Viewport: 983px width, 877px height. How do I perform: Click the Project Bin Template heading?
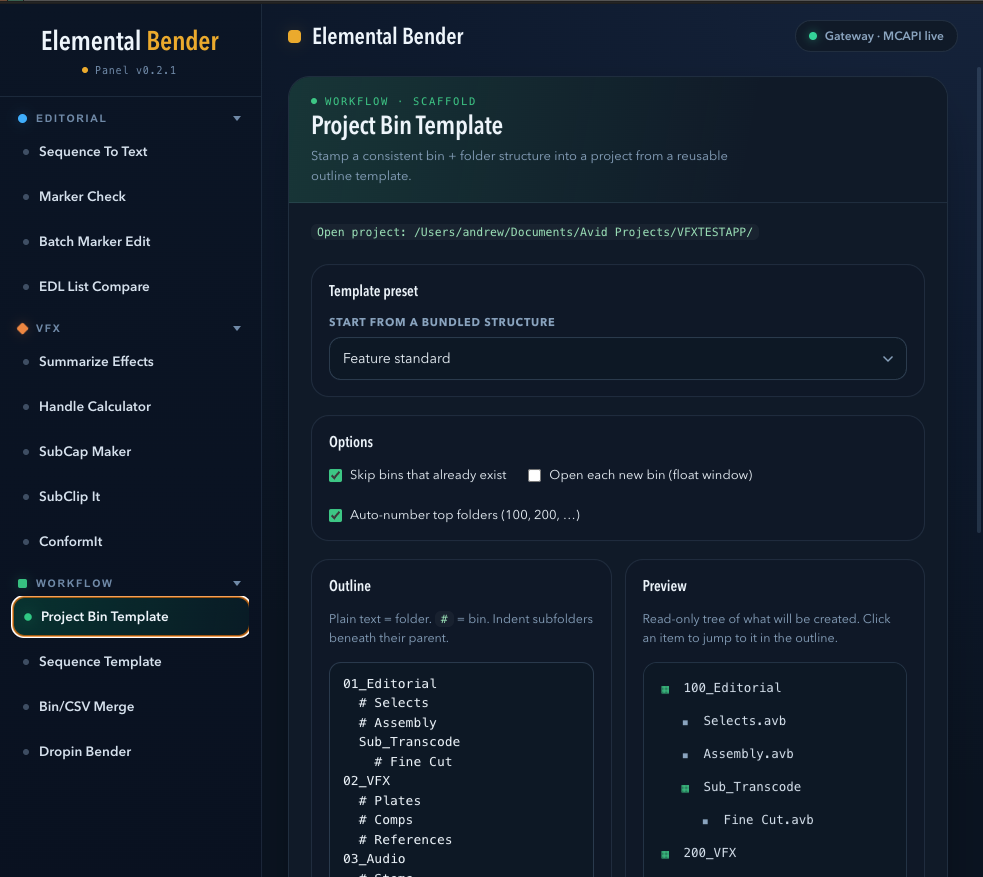[x=407, y=126]
